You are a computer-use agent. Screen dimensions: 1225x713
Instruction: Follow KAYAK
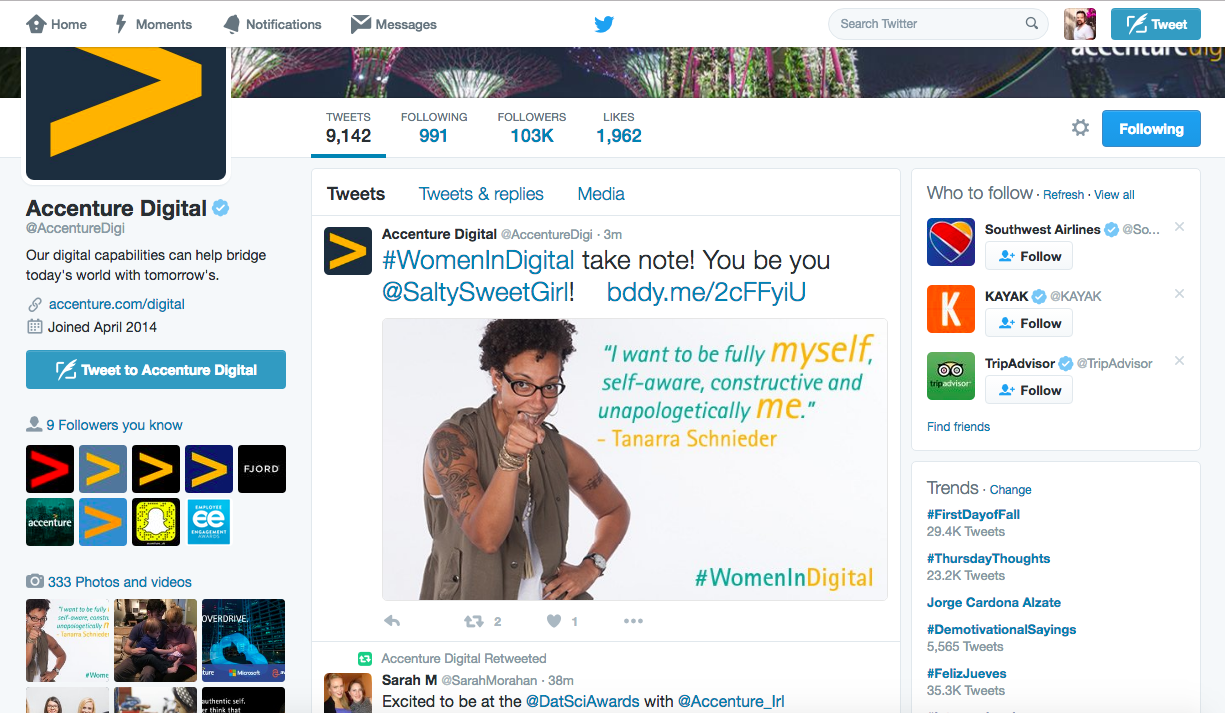tap(1029, 323)
